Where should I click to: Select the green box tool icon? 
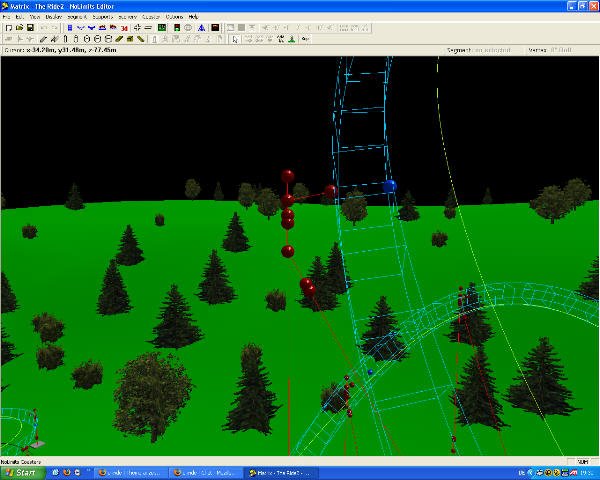point(130,39)
